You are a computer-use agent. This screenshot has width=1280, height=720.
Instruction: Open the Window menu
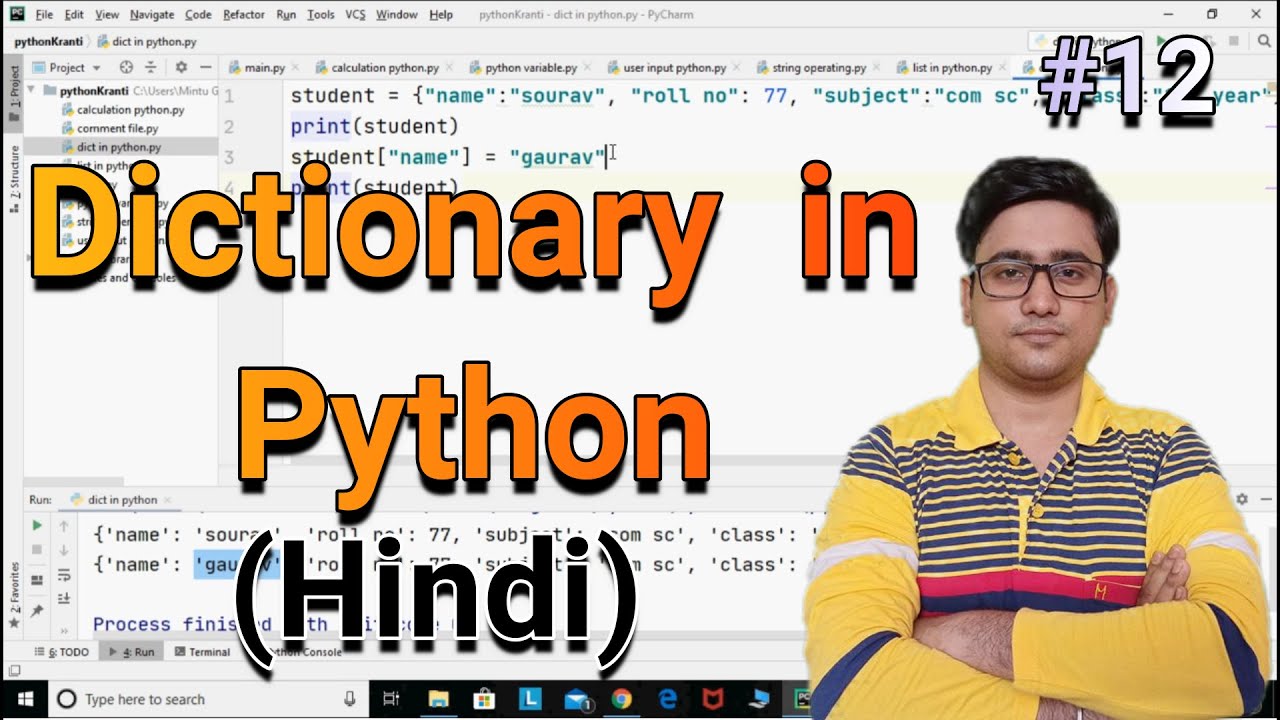tap(397, 15)
